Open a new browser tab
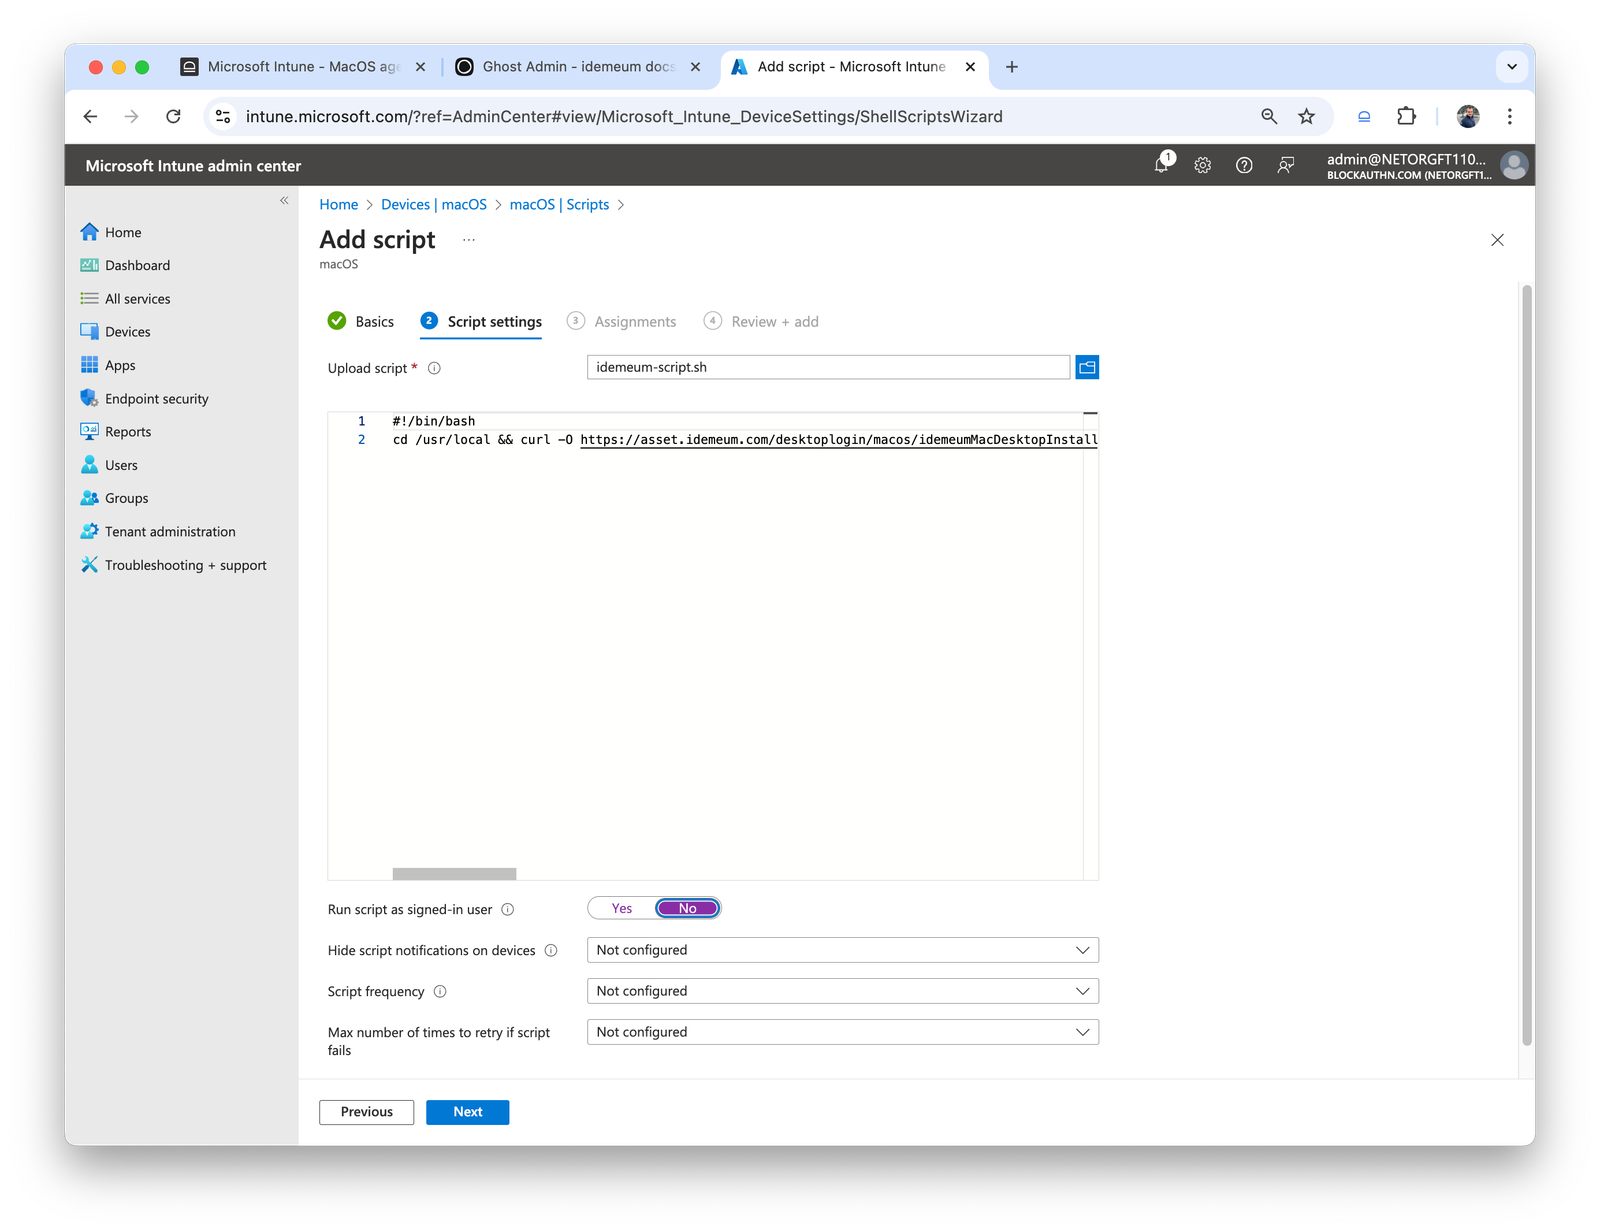 (x=1012, y=67)
